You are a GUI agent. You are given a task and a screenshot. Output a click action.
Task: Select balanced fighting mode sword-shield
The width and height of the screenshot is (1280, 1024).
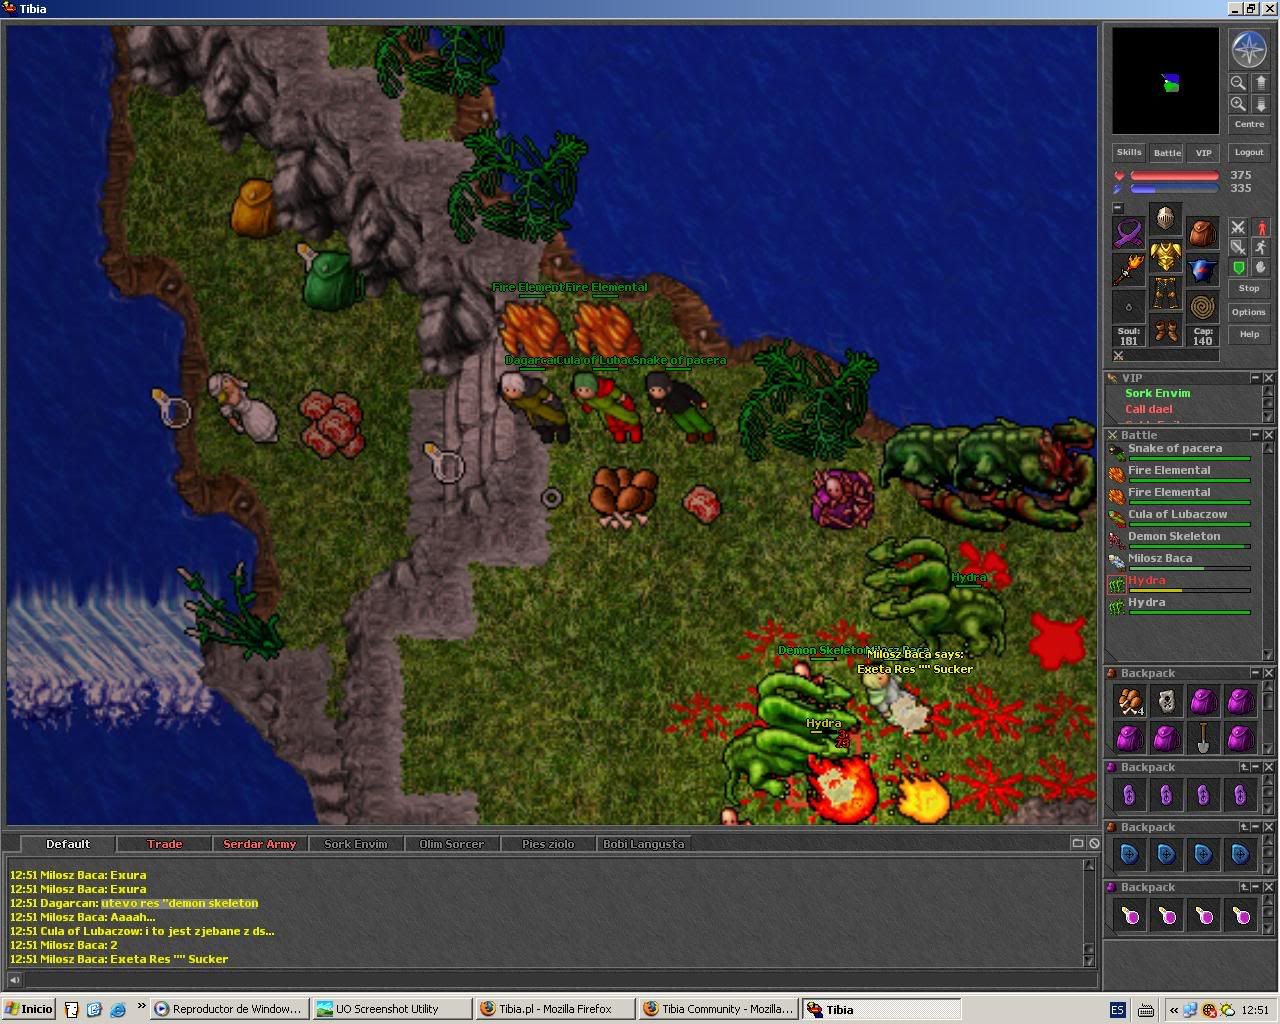tap(1238, 248)
